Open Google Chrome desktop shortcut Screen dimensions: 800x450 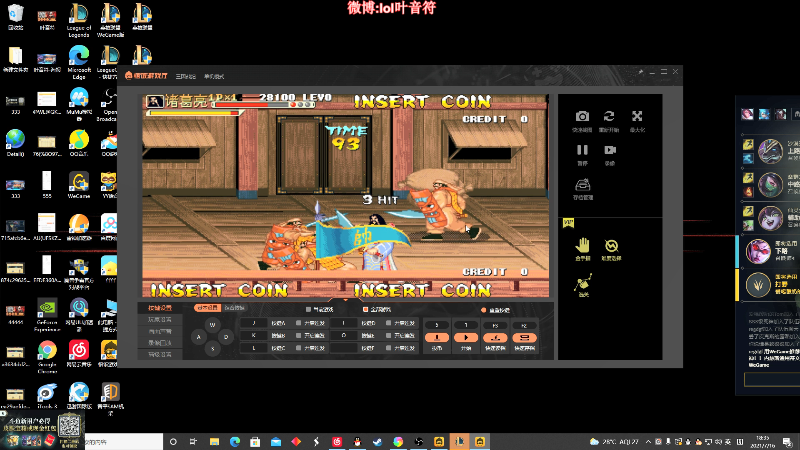tap(47, 357)
